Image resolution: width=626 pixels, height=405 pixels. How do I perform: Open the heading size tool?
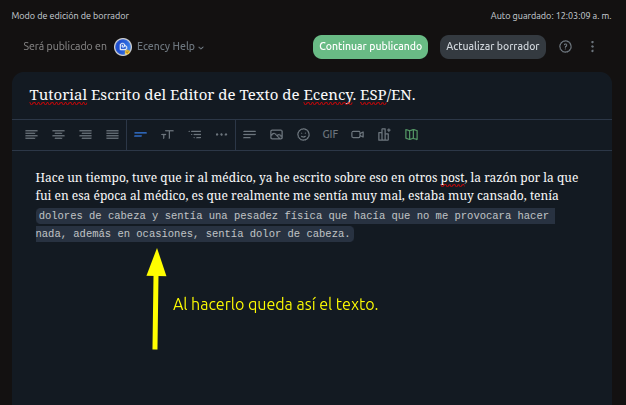click(167, 135)
